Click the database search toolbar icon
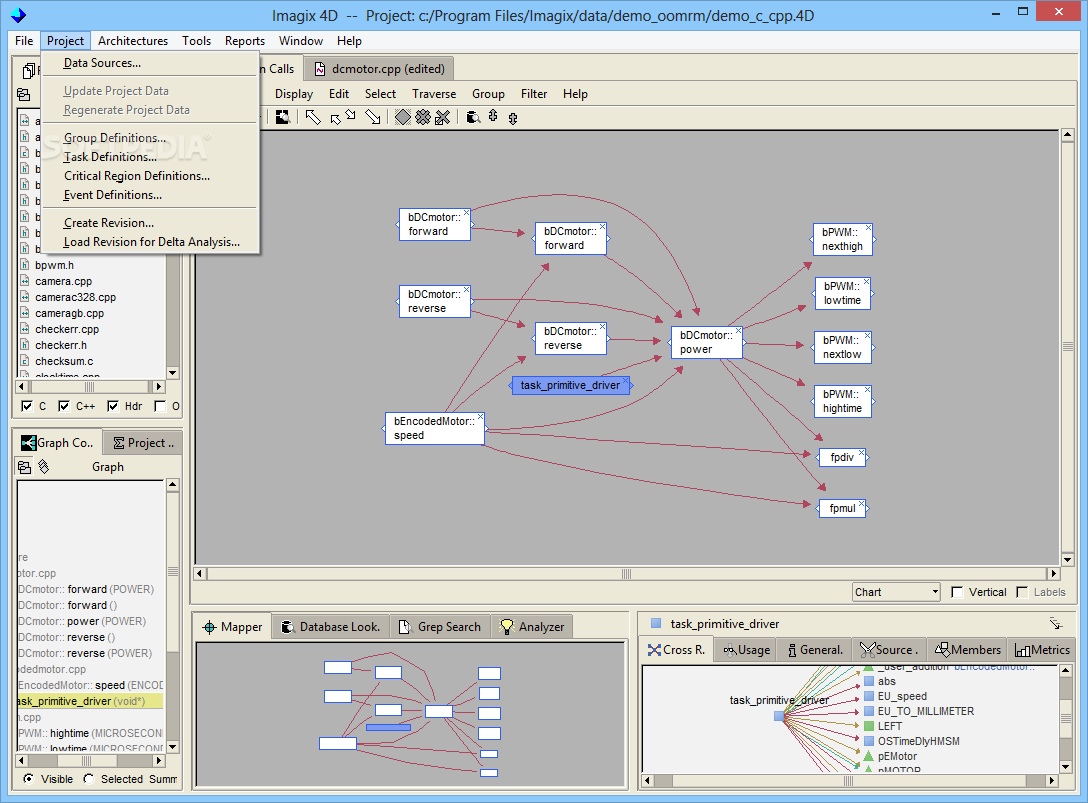This screenshot has height=803, width=1088. [x=473, y=117]
